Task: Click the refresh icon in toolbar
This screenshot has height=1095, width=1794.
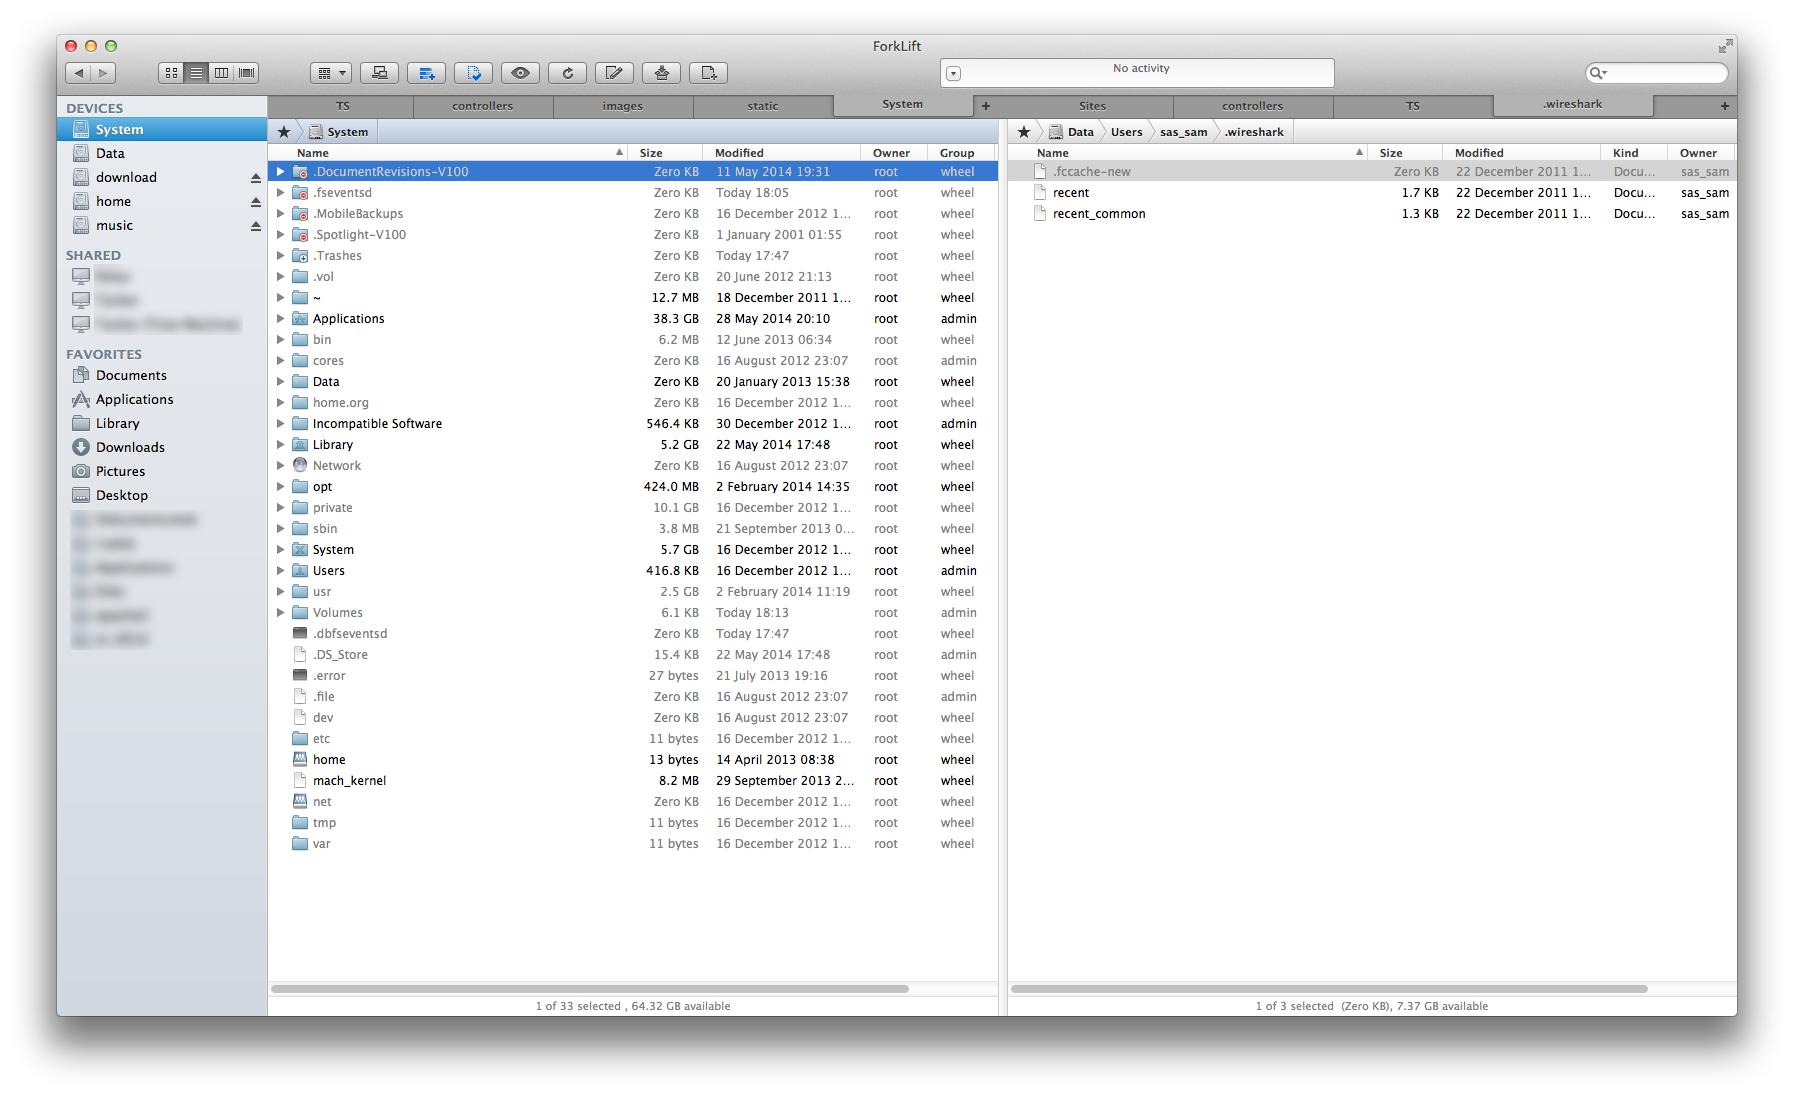Action: (567, 73)
